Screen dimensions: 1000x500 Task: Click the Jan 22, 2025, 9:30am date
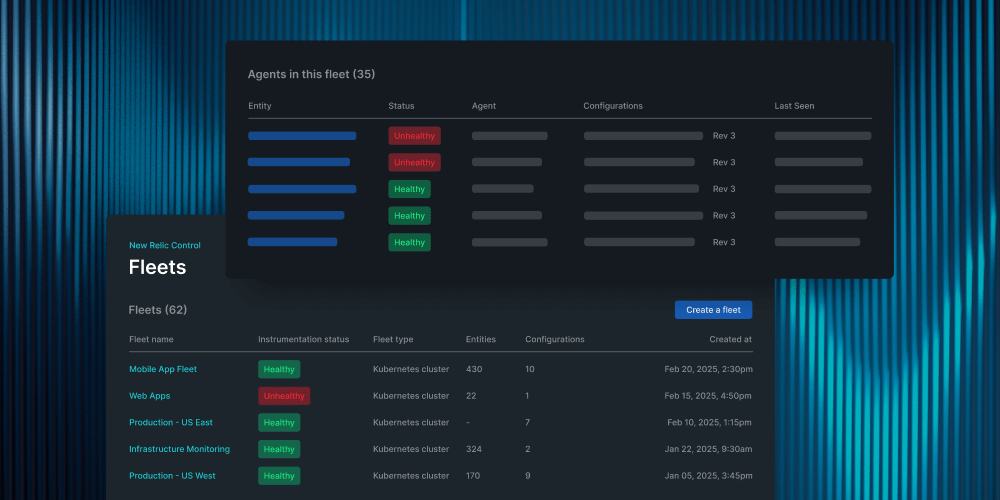pyautogui.click(x=708, y=449)
